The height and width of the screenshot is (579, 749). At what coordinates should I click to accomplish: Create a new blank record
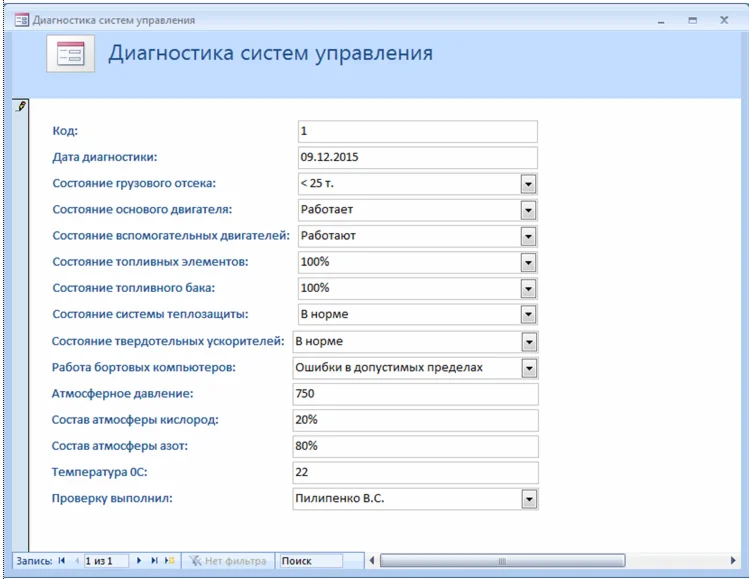pyautogui.click(x=169, y=561)
